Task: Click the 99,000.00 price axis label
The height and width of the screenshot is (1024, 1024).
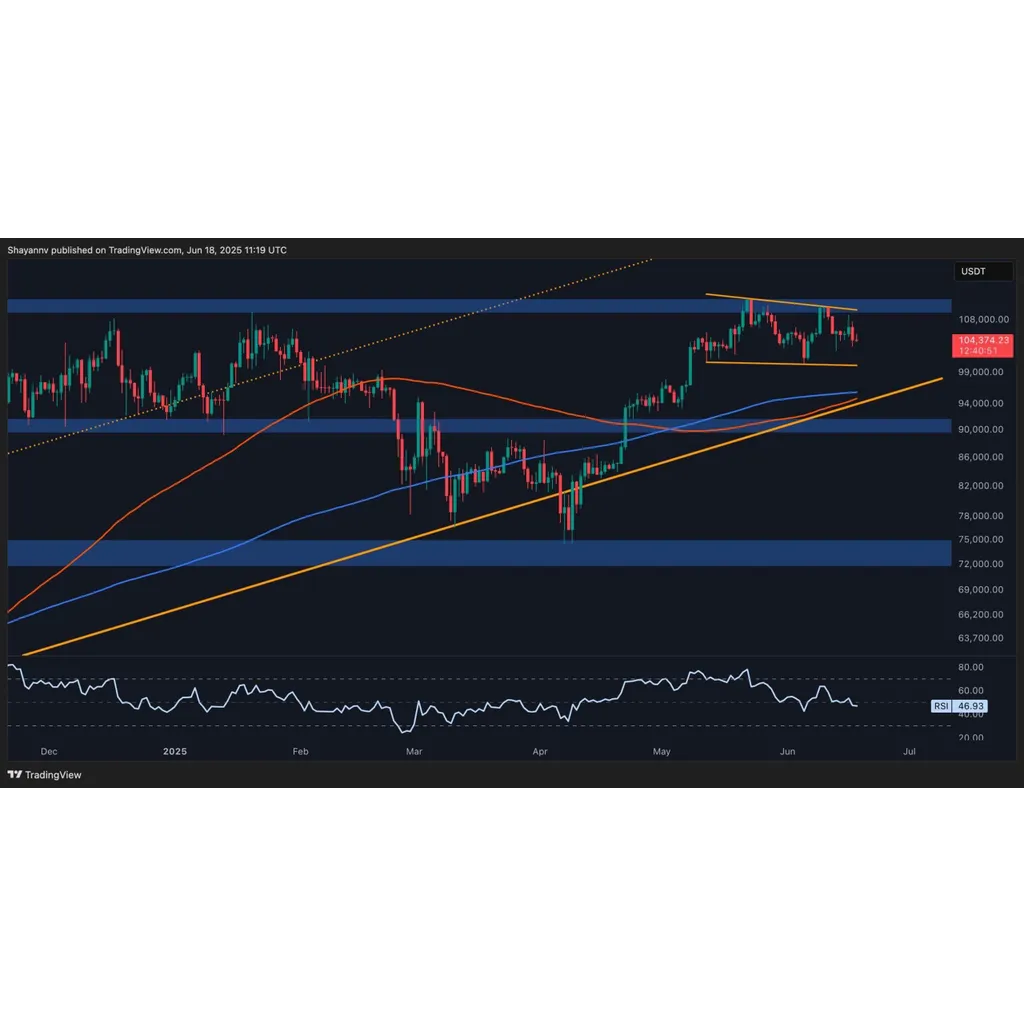Action: (980, 372)
